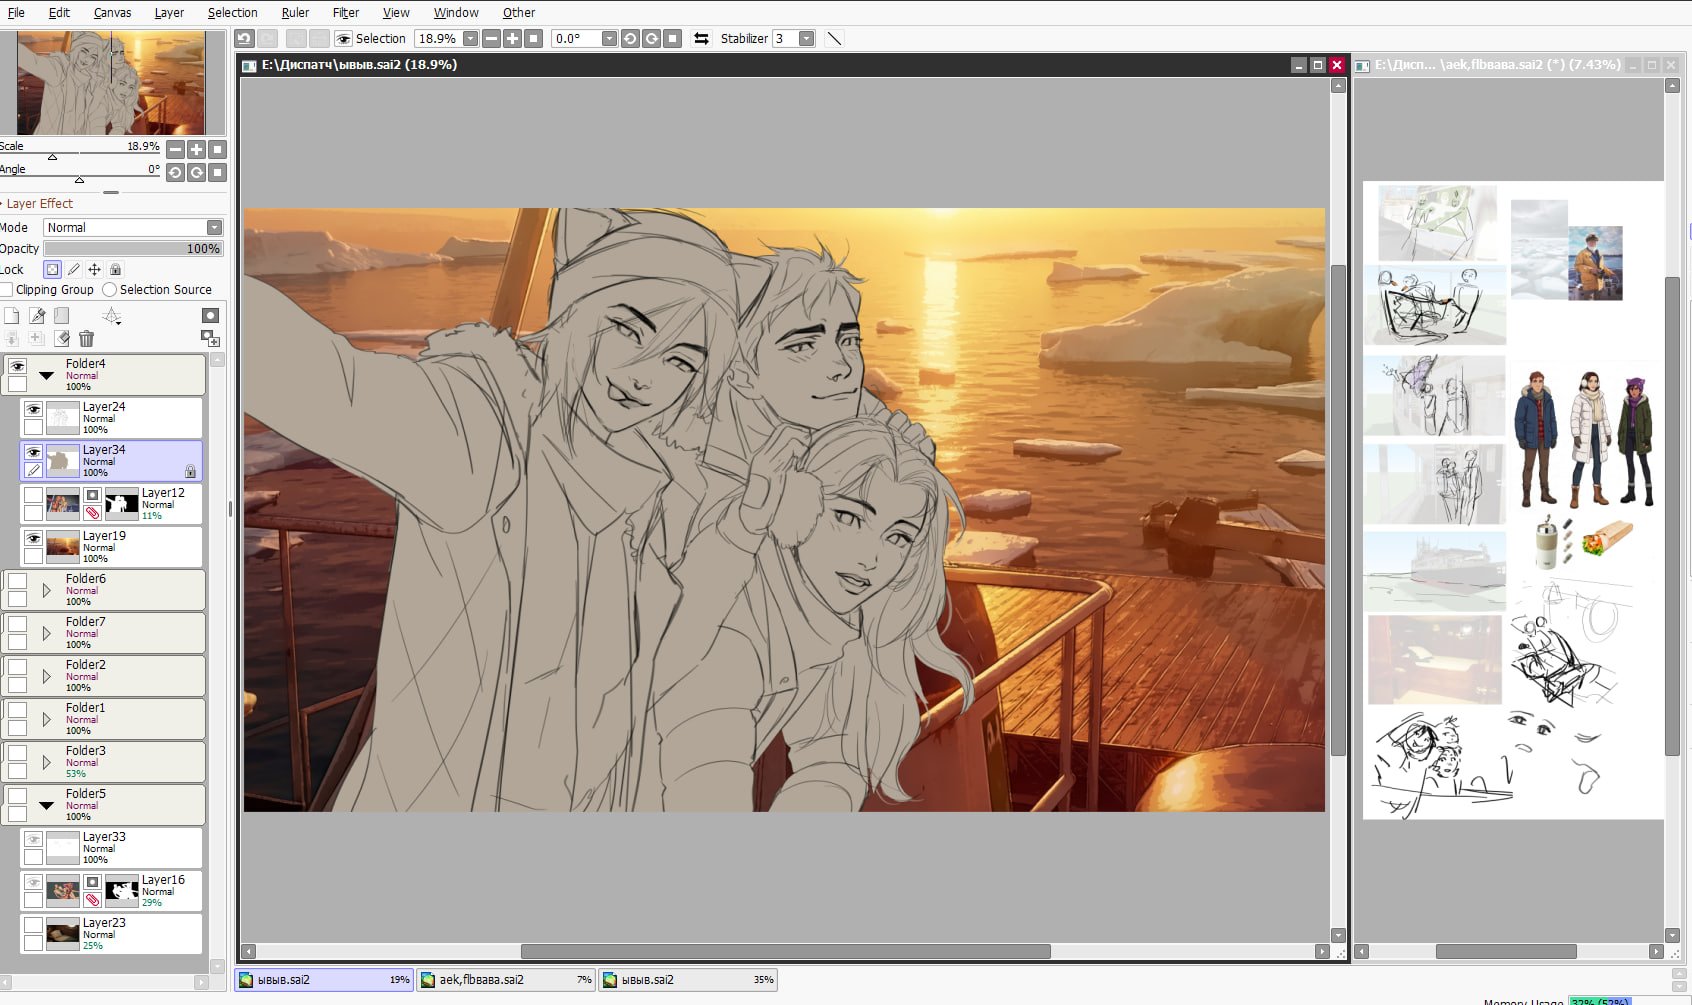
Task: Create a new normal layer
Action: point(12,316)
